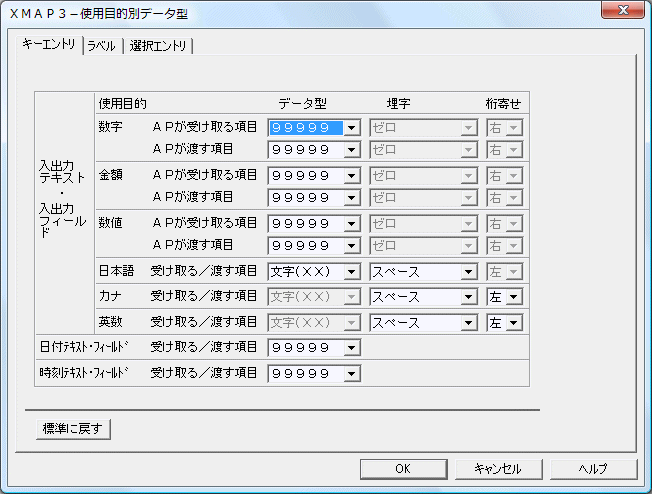
Task: Switch to the ラベル tab
Action: [101, 46]
